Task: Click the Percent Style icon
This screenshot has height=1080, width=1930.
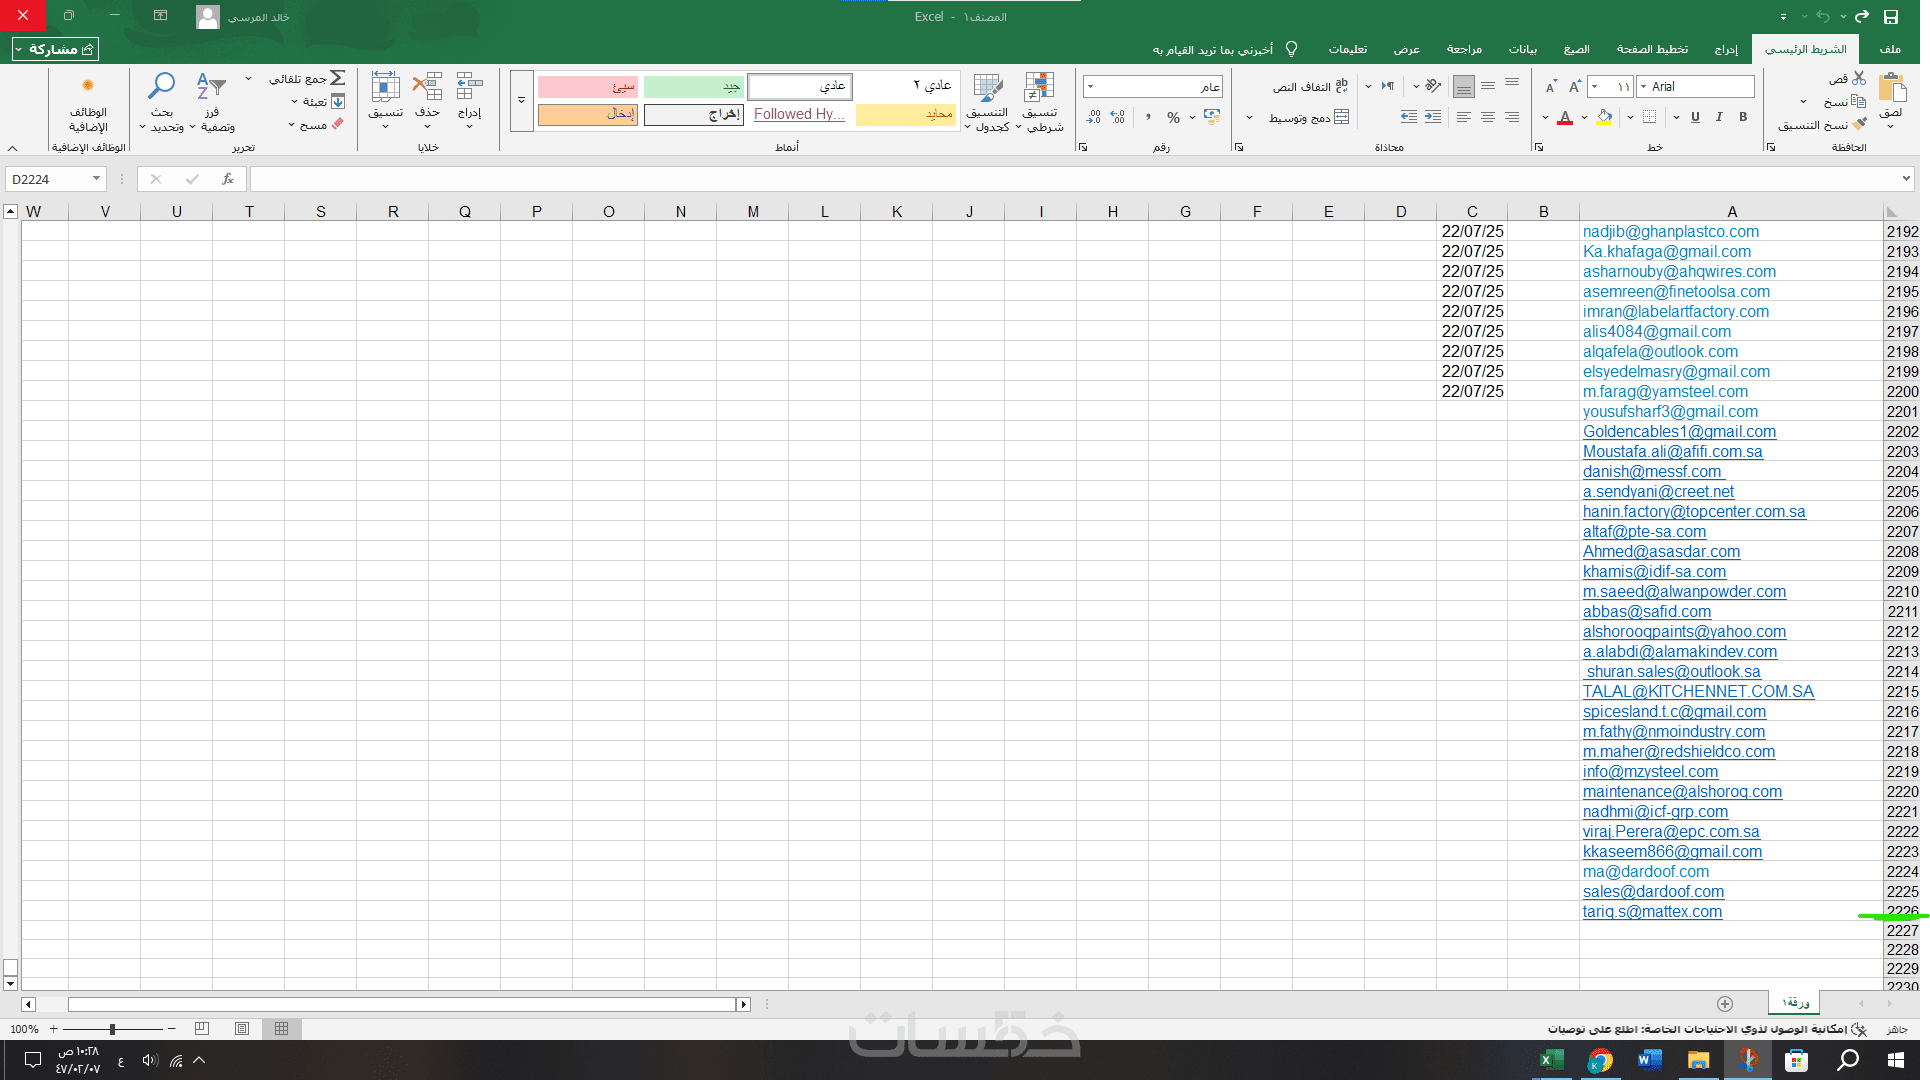Action: (x=1173, y=118)
